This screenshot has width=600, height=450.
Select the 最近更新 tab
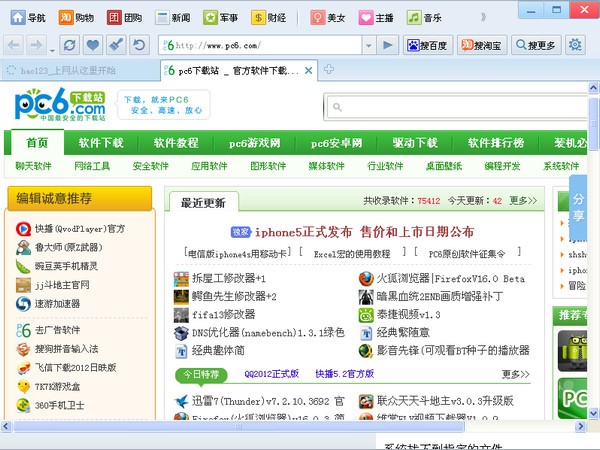click(x=203, y=202)
